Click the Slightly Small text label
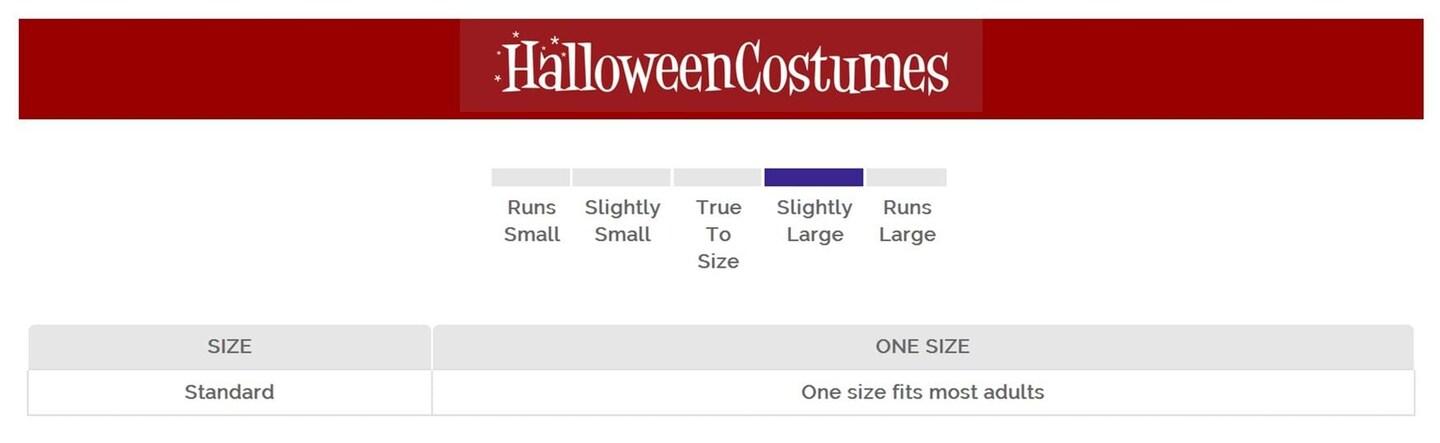The width and height of the screenshot is (1440, 443). click(x=622, y=221)
